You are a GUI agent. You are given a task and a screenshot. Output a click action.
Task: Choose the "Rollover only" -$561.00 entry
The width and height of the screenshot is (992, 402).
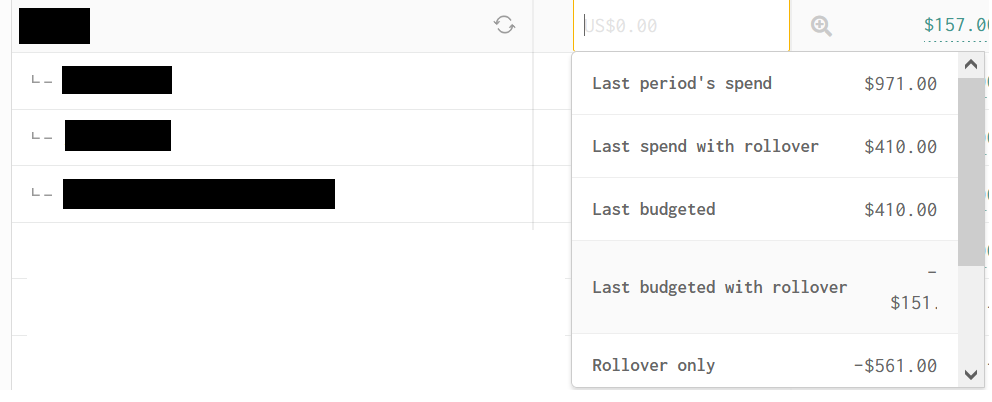coord(765,361)
